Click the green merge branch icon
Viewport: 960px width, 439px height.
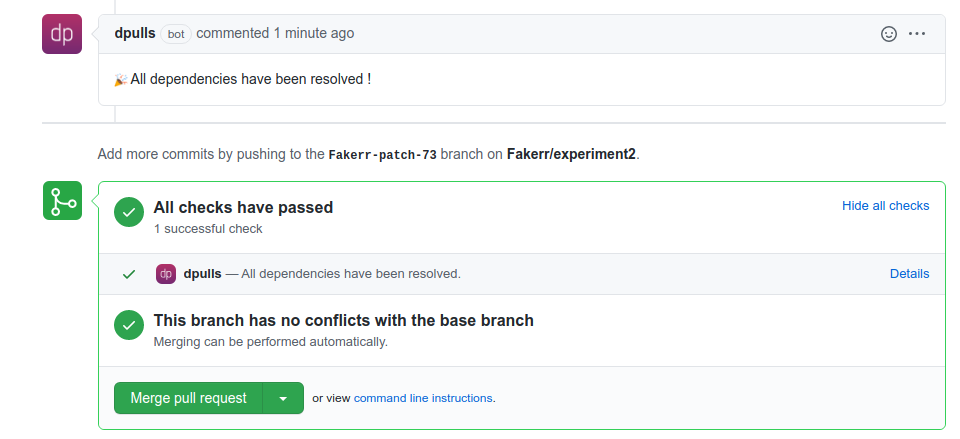click(x=62, y=200)
